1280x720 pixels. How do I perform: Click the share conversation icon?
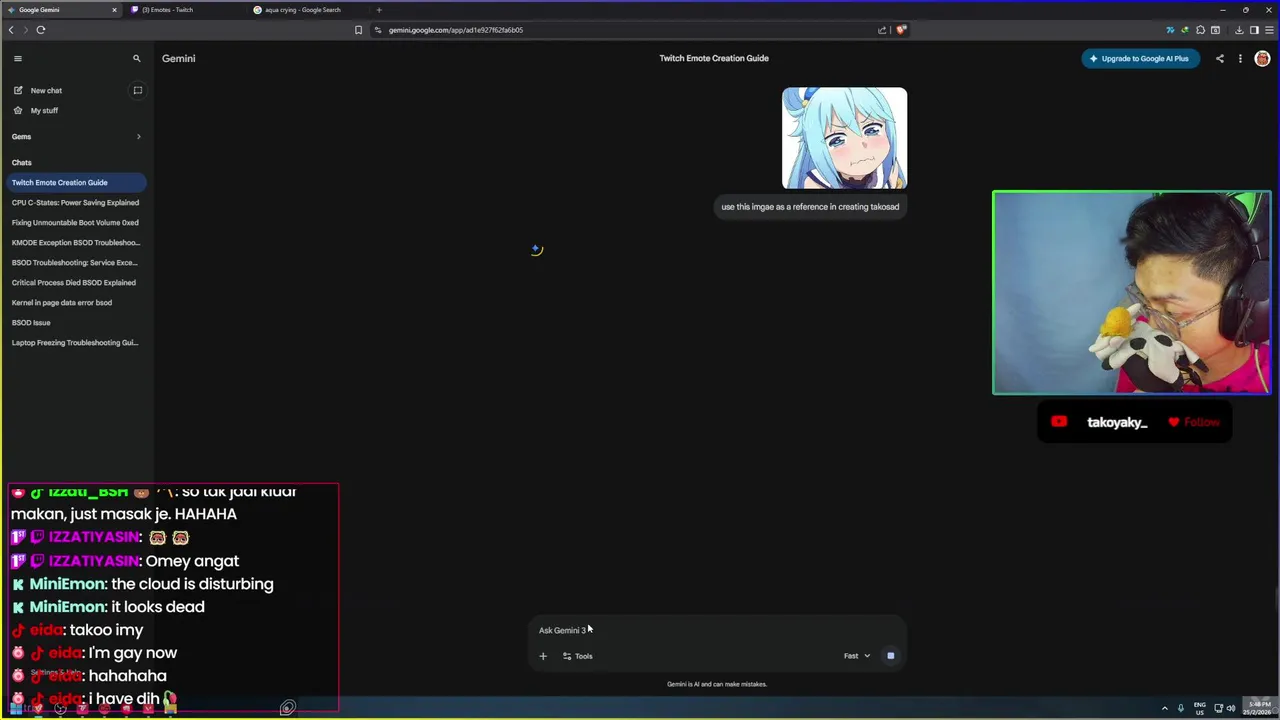tap(1219, 58)
